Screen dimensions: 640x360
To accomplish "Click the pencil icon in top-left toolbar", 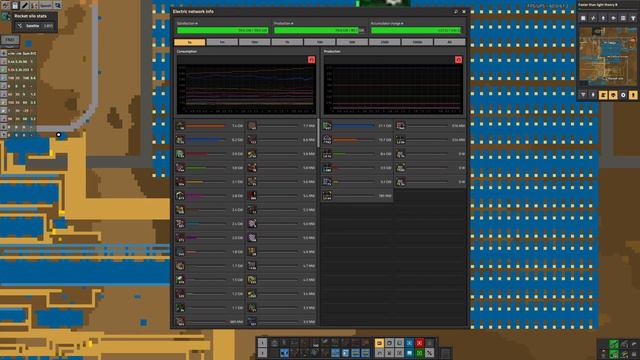I will click(x=24, y=5).
